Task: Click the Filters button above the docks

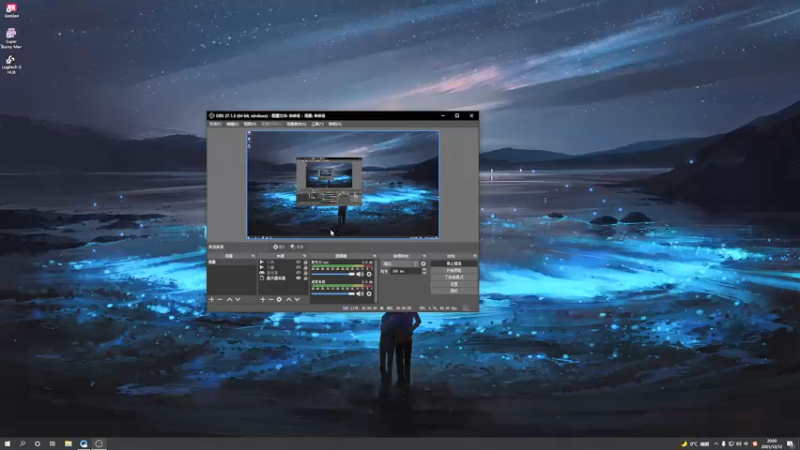Action: point(297,247)
